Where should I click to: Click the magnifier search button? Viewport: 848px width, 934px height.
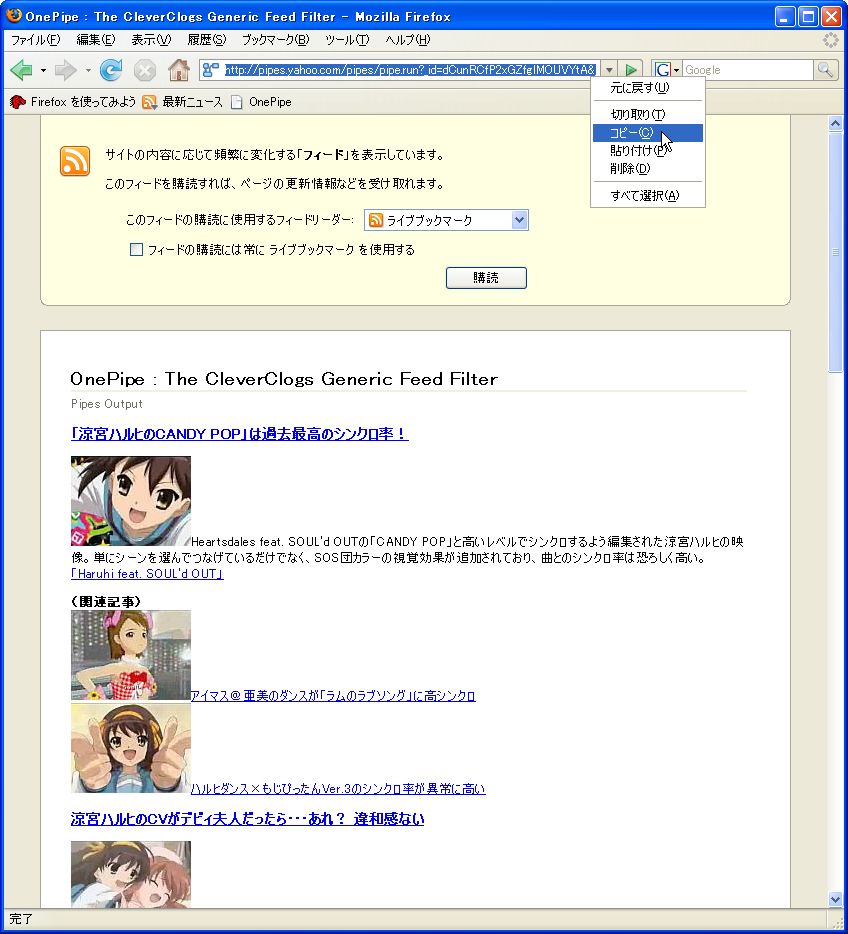click(825, 70)
